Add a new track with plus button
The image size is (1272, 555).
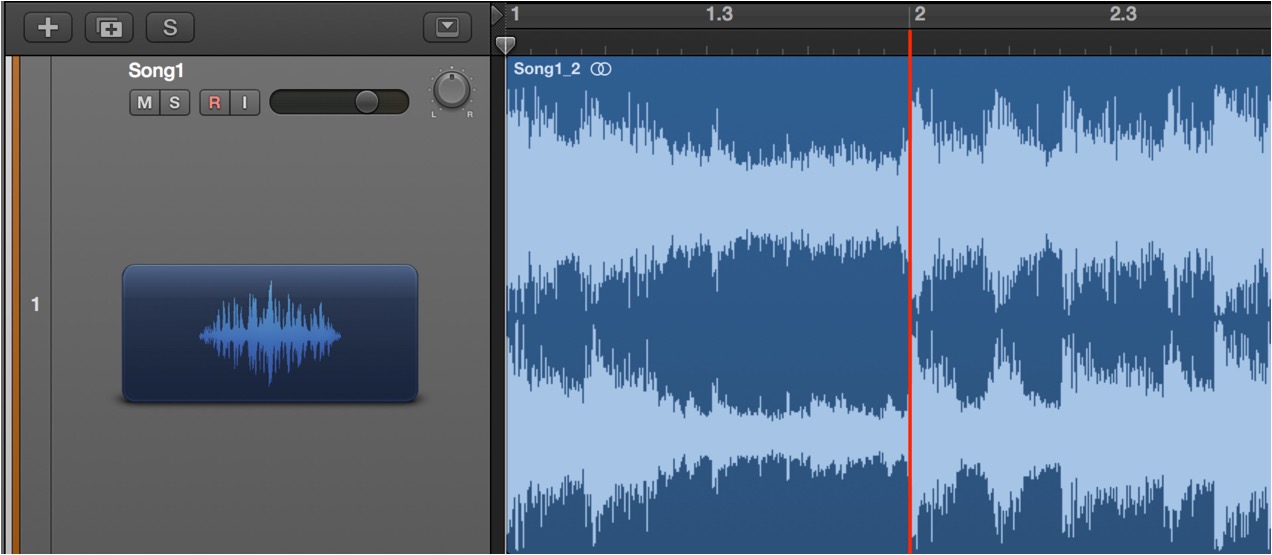48,28
